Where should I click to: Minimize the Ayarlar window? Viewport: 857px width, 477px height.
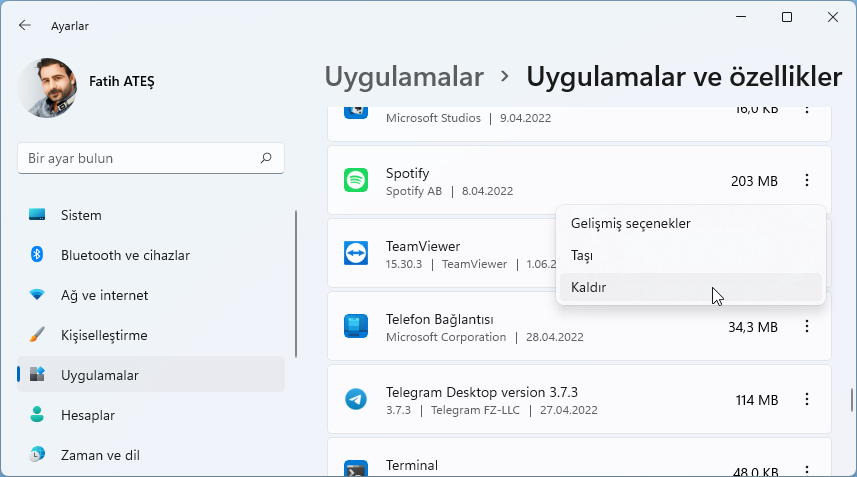[x=741, y=17]
